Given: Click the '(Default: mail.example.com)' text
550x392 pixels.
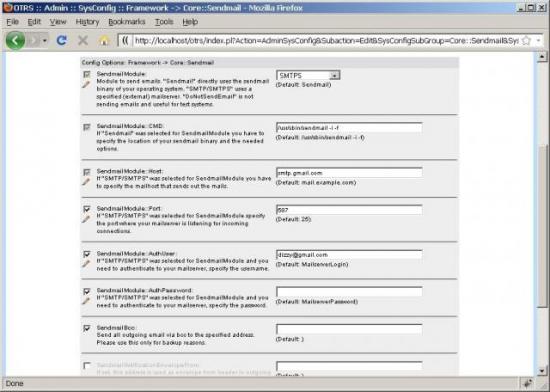Looking at the screenshot, I should pyautogui.click(x=316, y=182).
